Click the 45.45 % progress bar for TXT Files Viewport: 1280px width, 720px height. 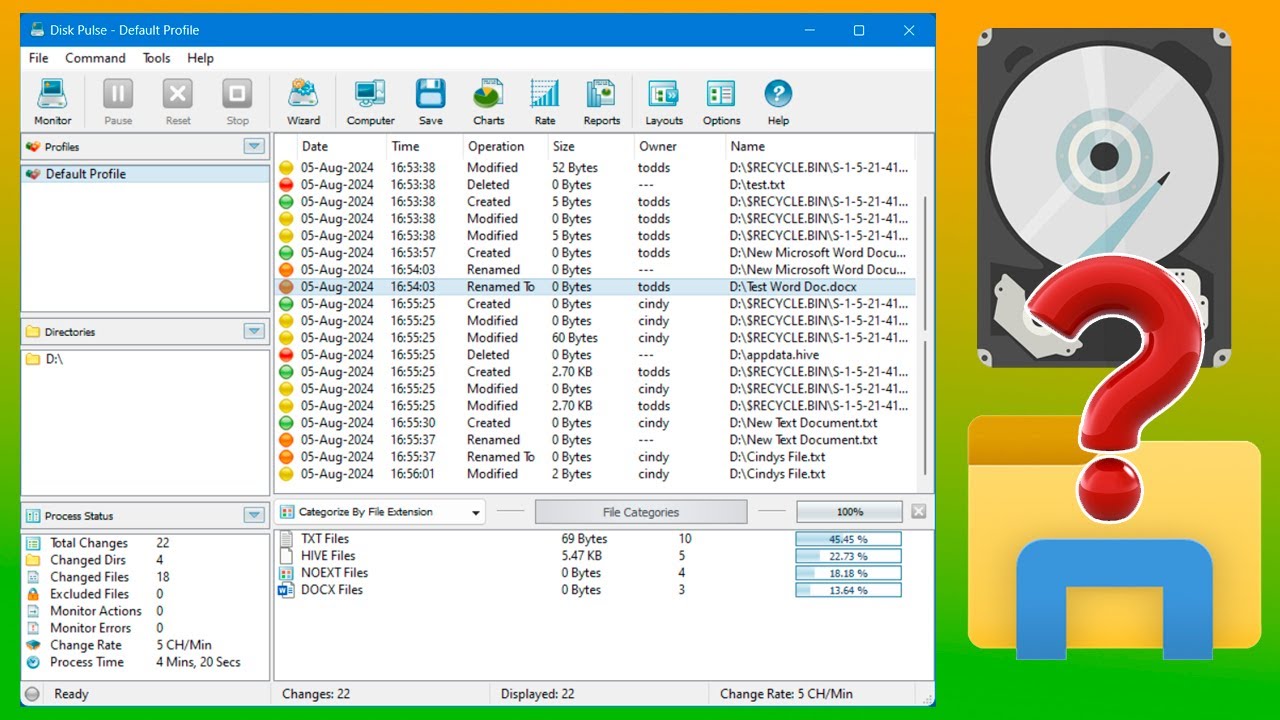coord(849,539)
